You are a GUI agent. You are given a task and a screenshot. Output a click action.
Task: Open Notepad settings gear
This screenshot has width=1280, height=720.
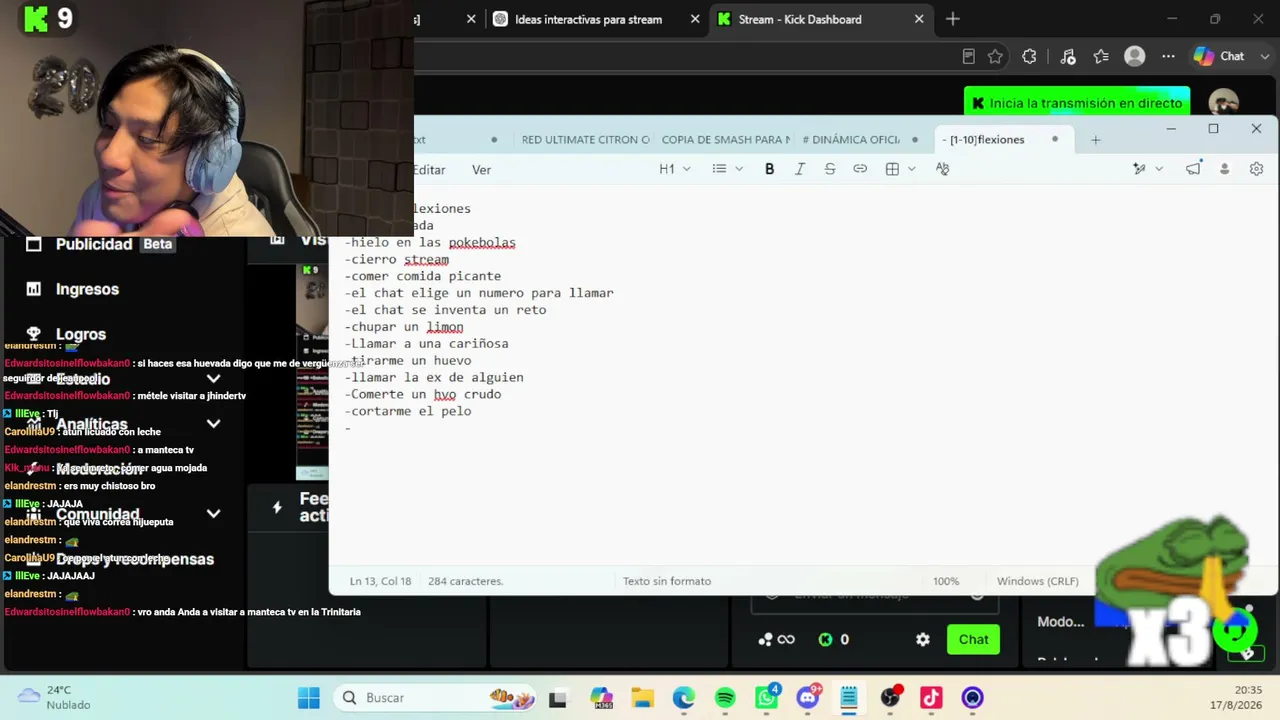point(1256,169)
